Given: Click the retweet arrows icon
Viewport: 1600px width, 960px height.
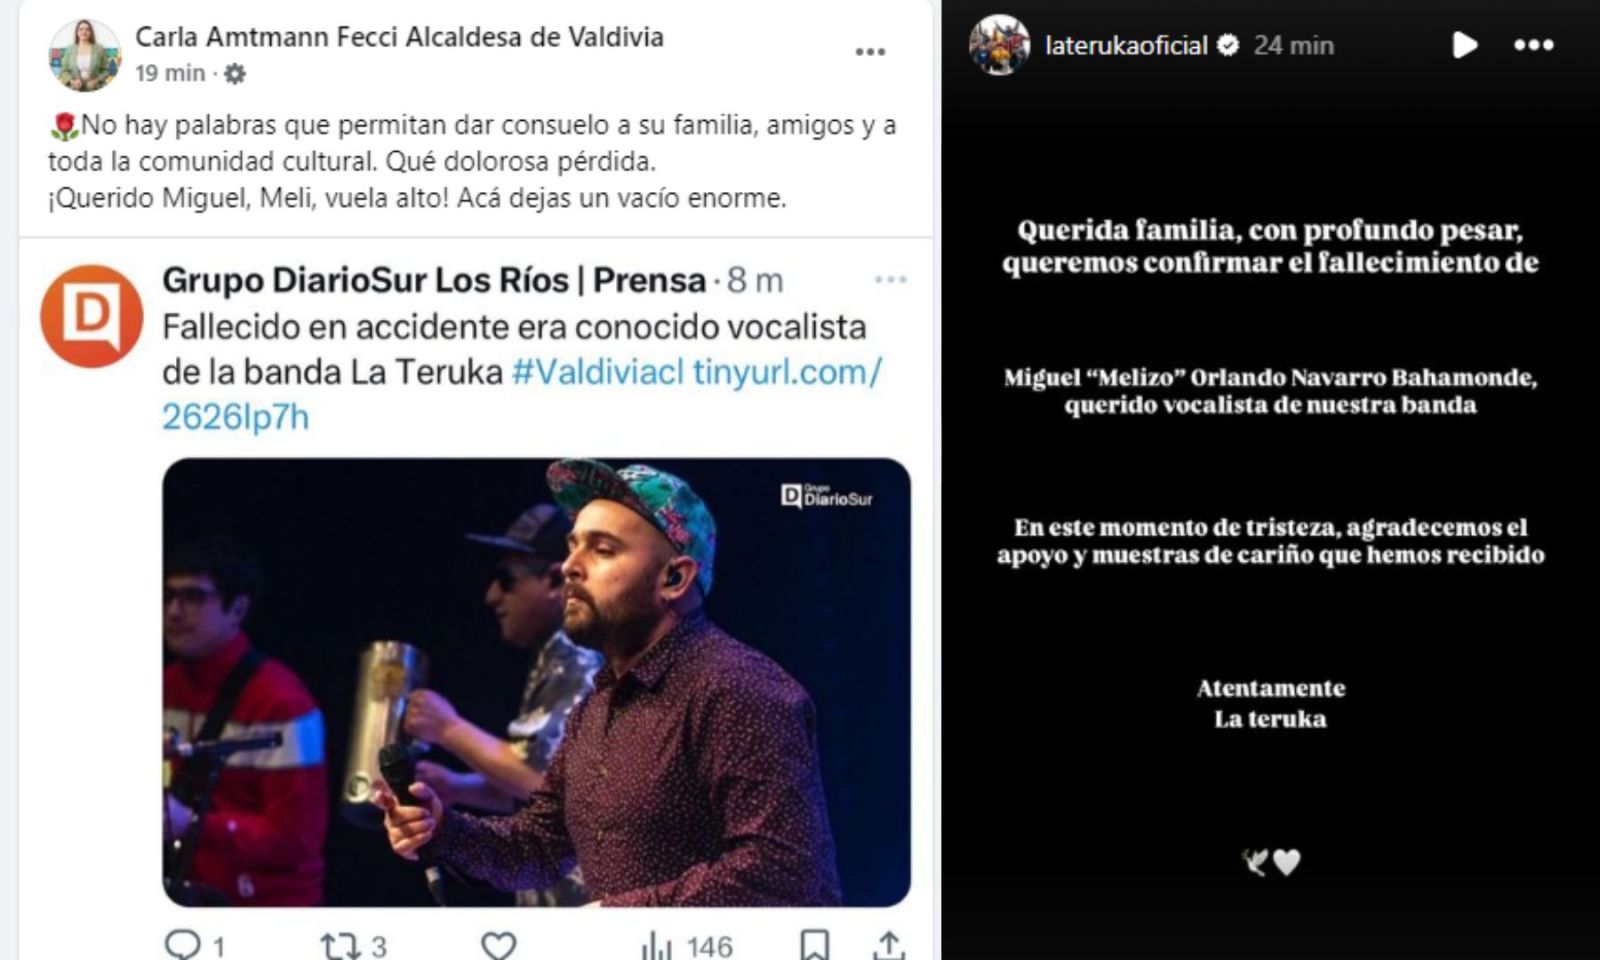Looking at the screenshot, I should [x=340, y=946].
